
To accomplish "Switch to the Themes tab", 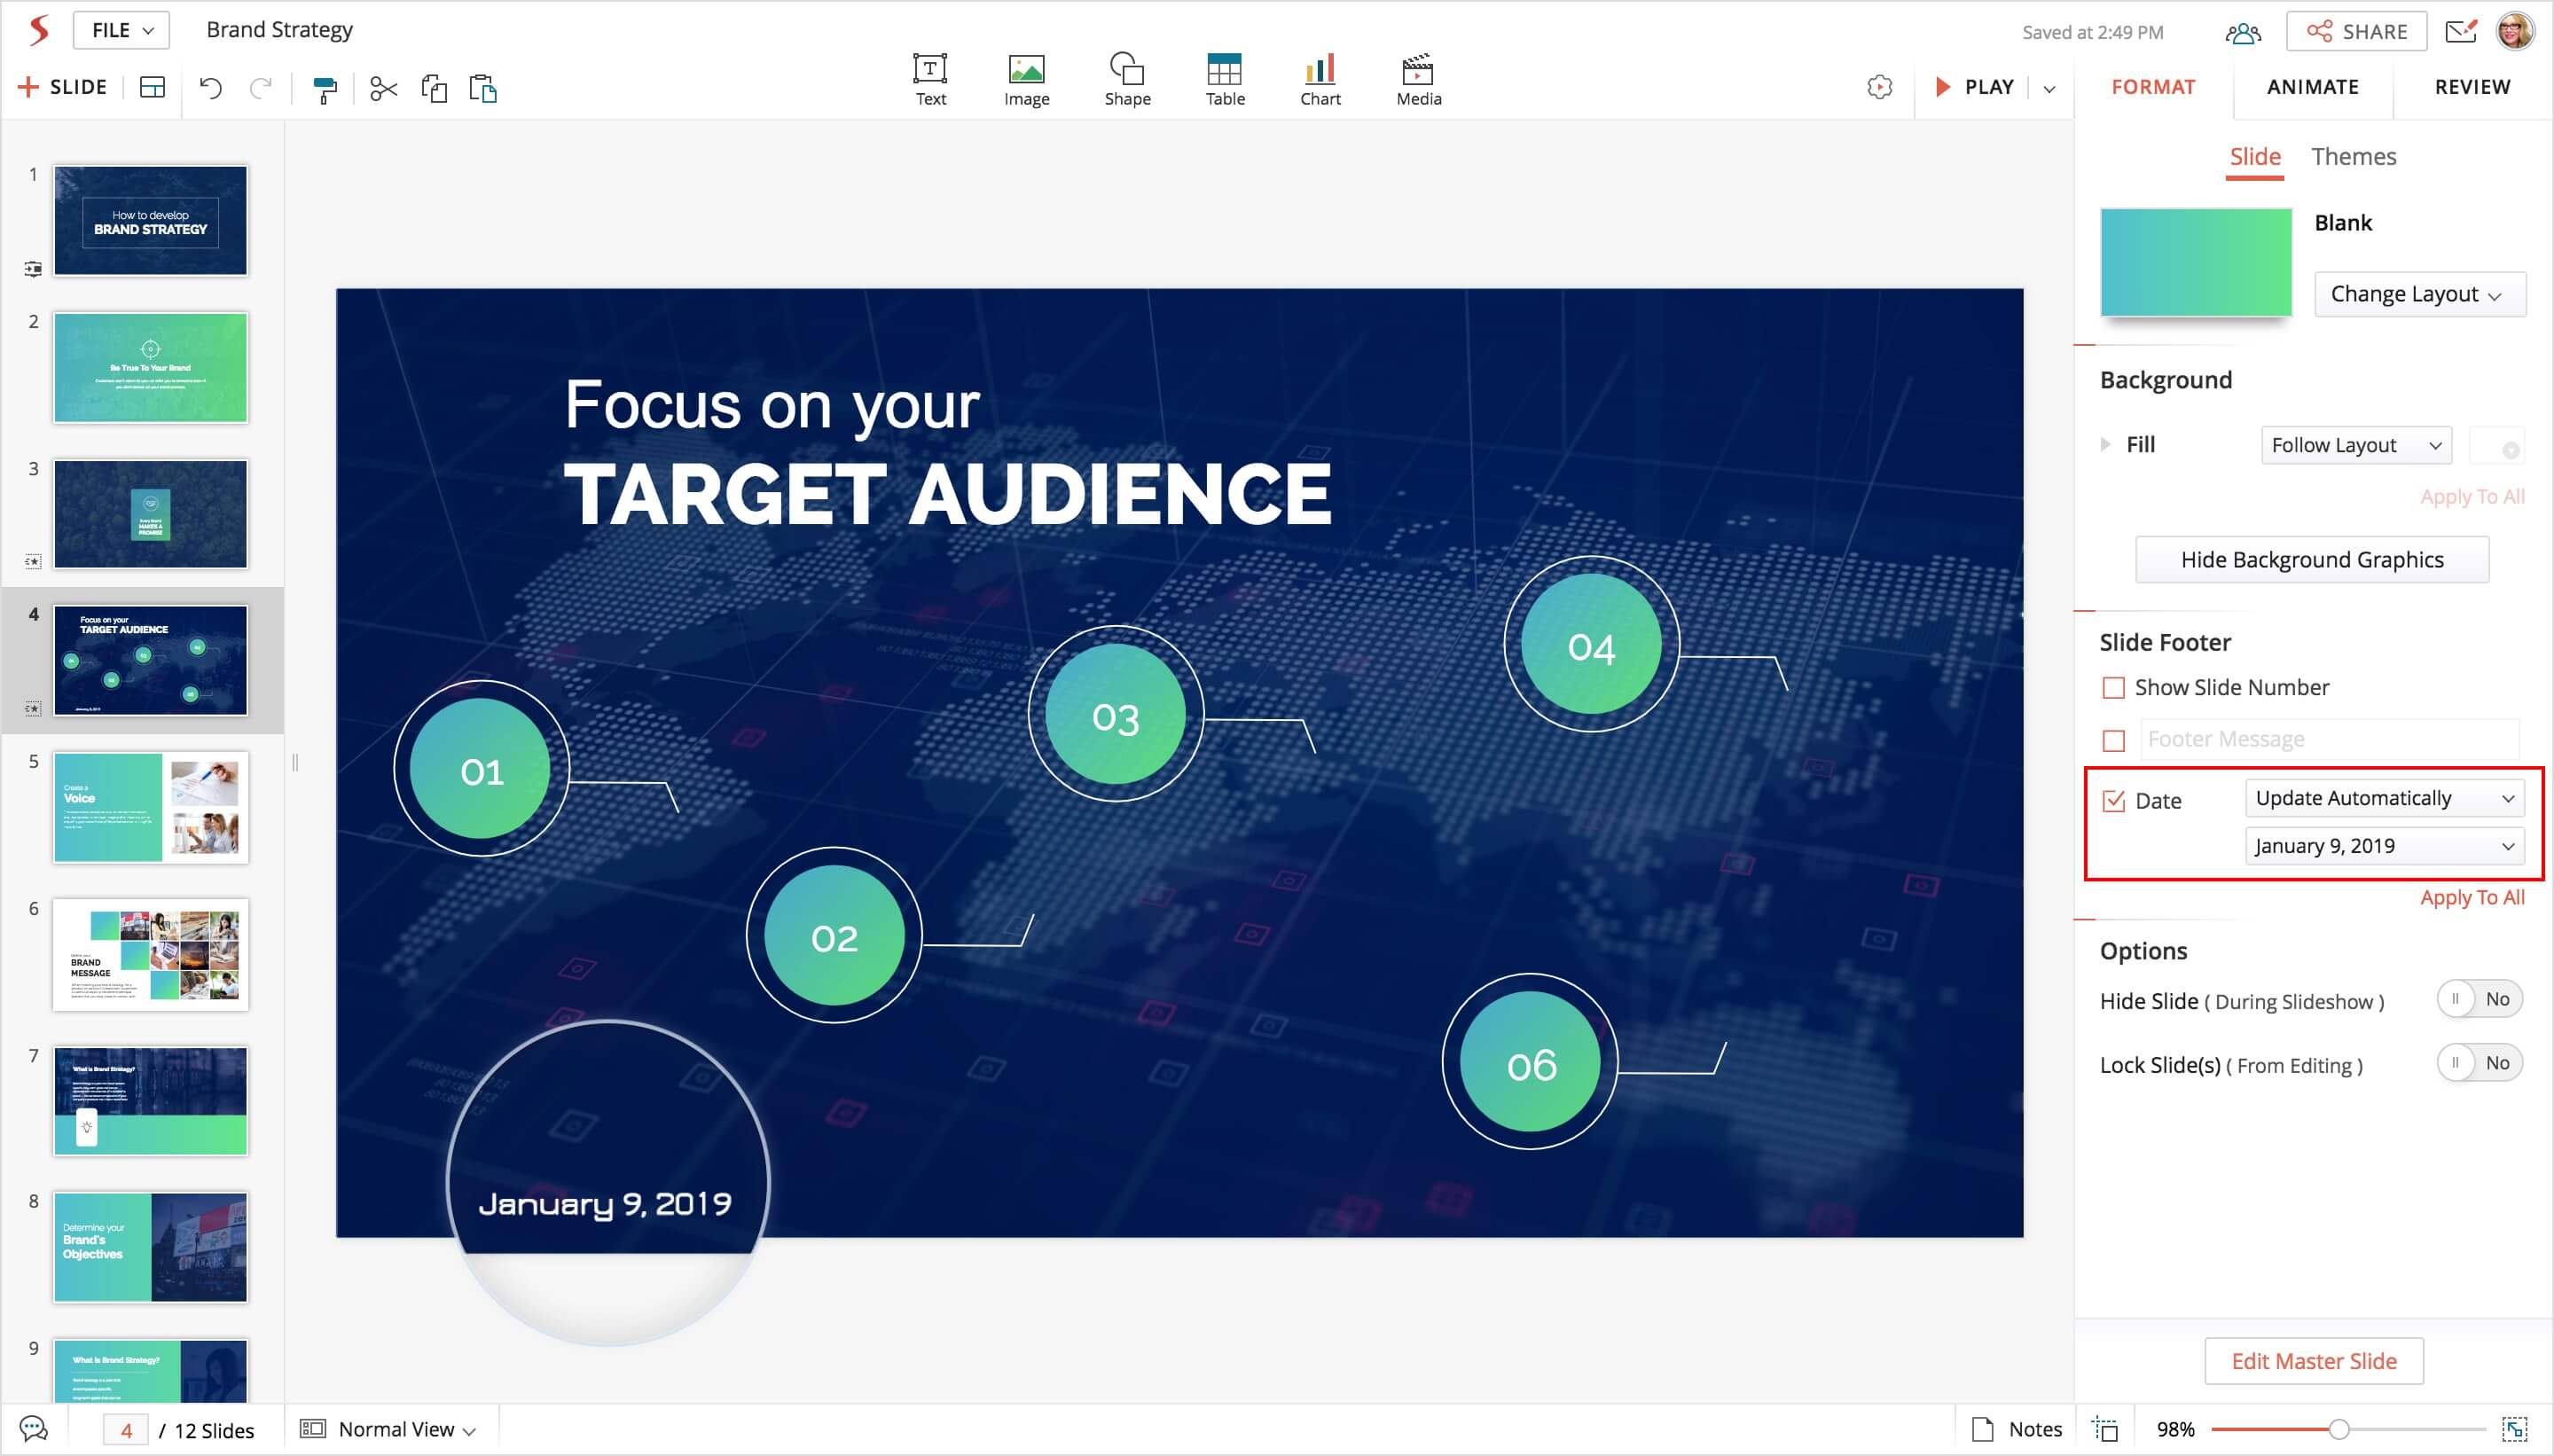I will coord(2353,157).
